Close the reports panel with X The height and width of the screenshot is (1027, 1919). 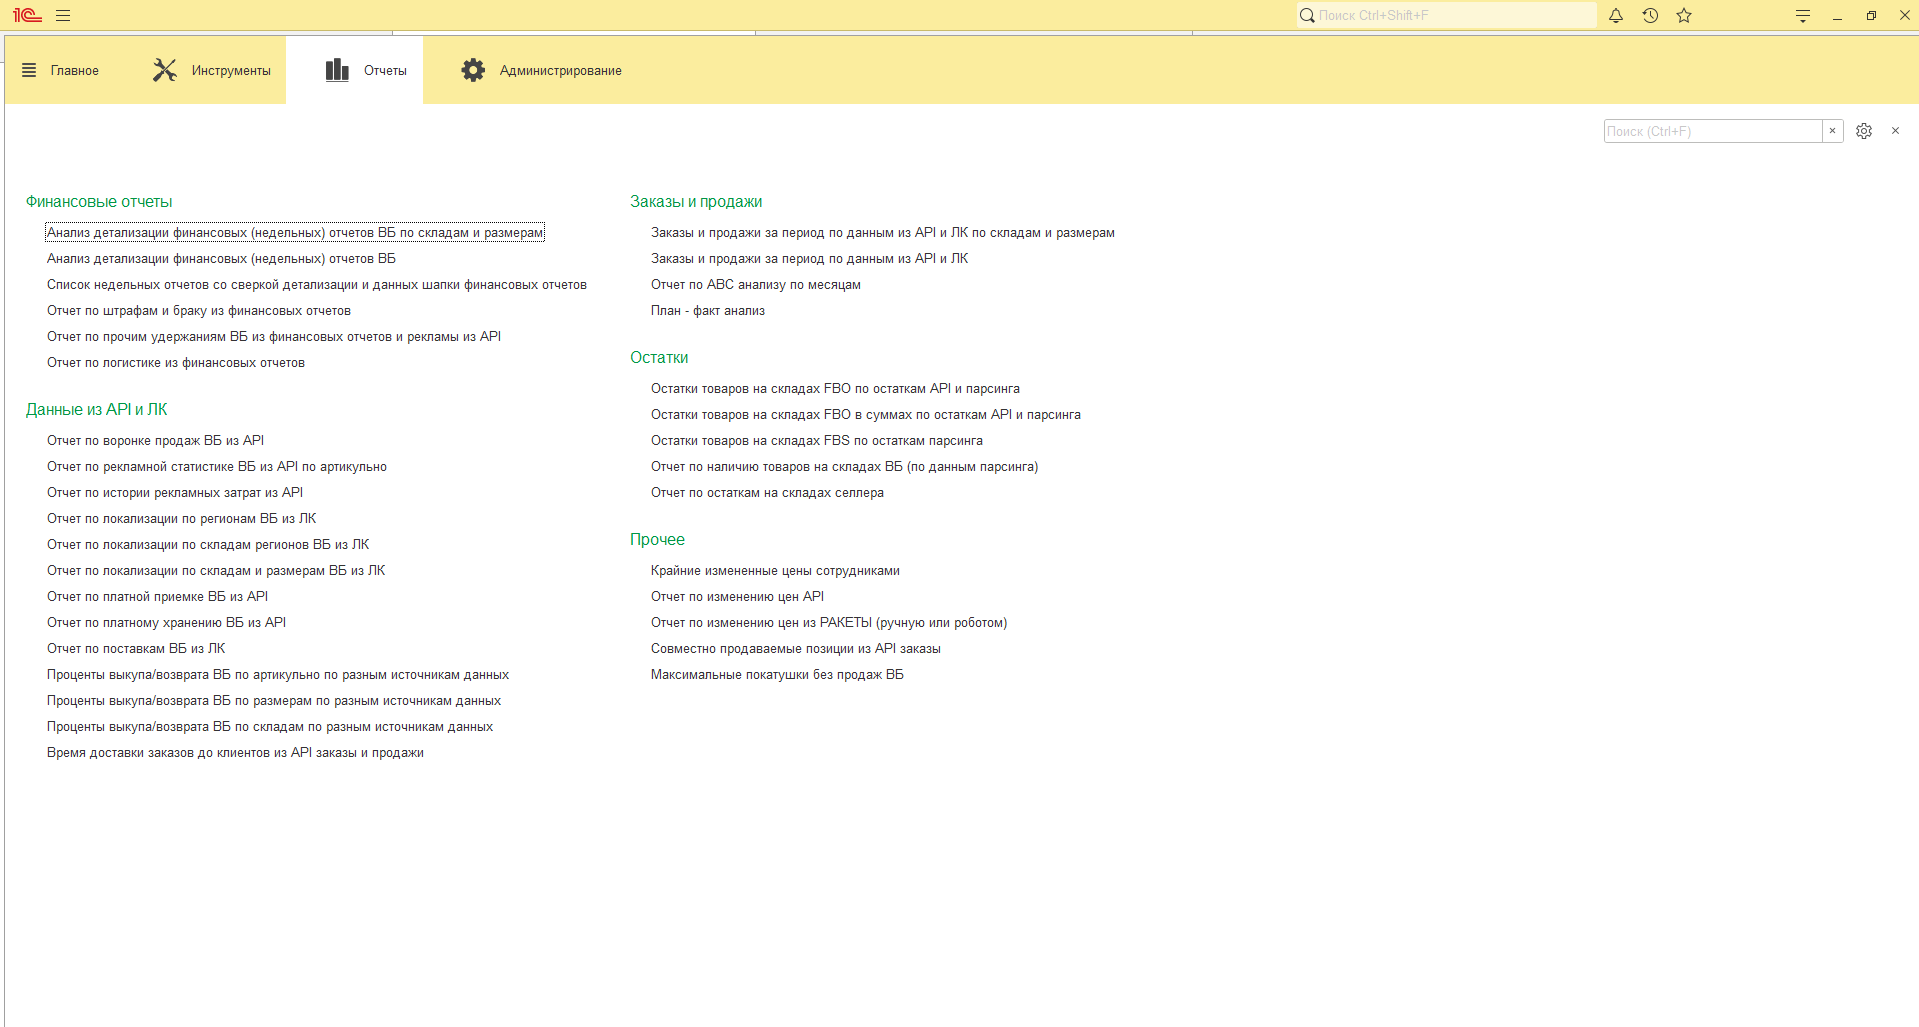point(1895,131)
